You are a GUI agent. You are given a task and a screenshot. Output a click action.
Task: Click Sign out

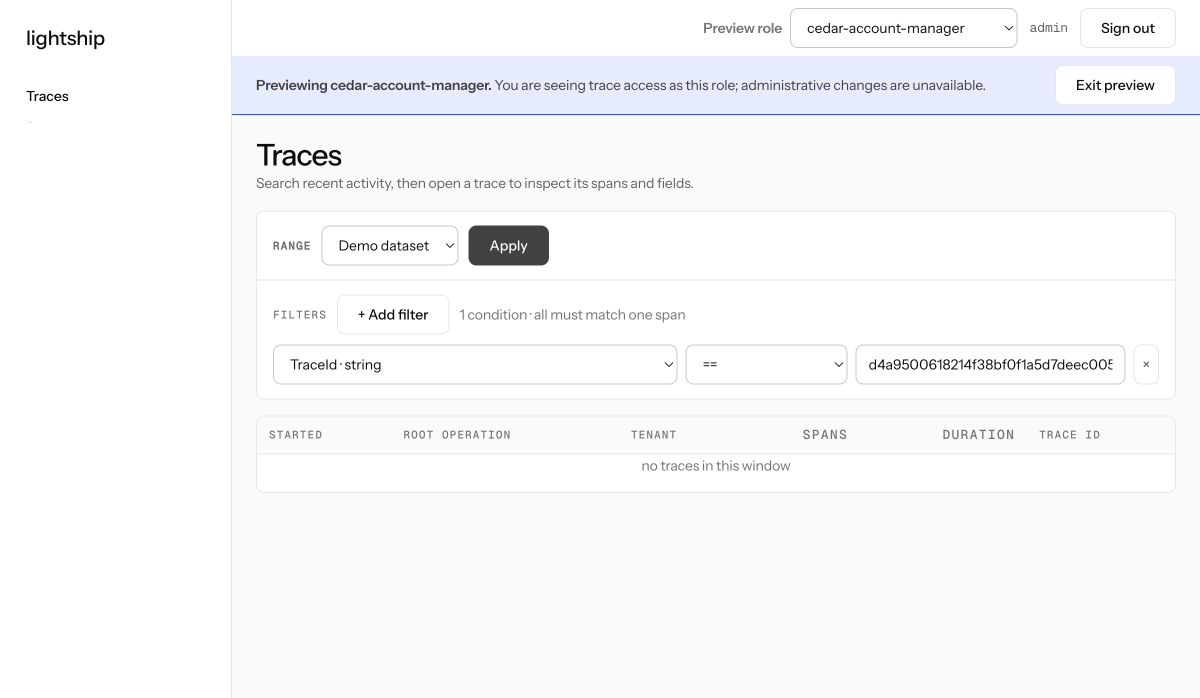point(1128,28)
